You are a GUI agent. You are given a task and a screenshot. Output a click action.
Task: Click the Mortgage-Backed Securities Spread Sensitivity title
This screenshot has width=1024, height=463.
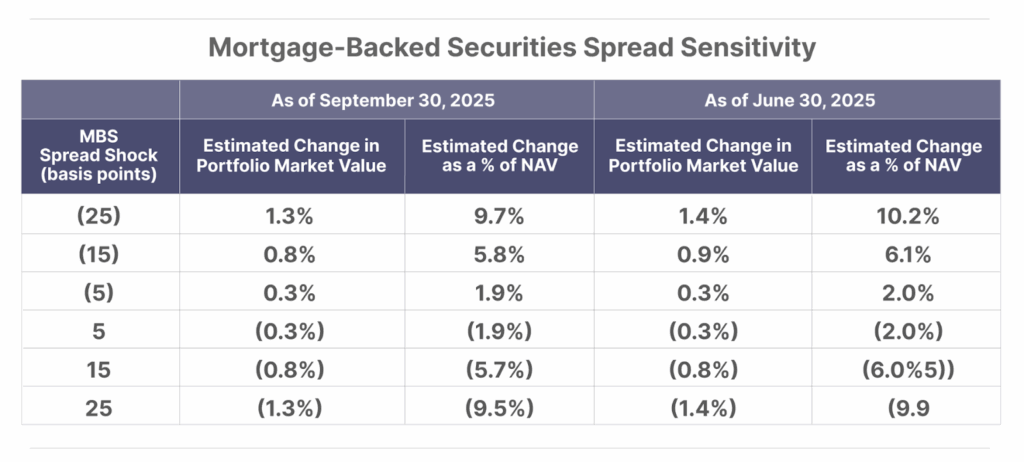pos(511,47)
